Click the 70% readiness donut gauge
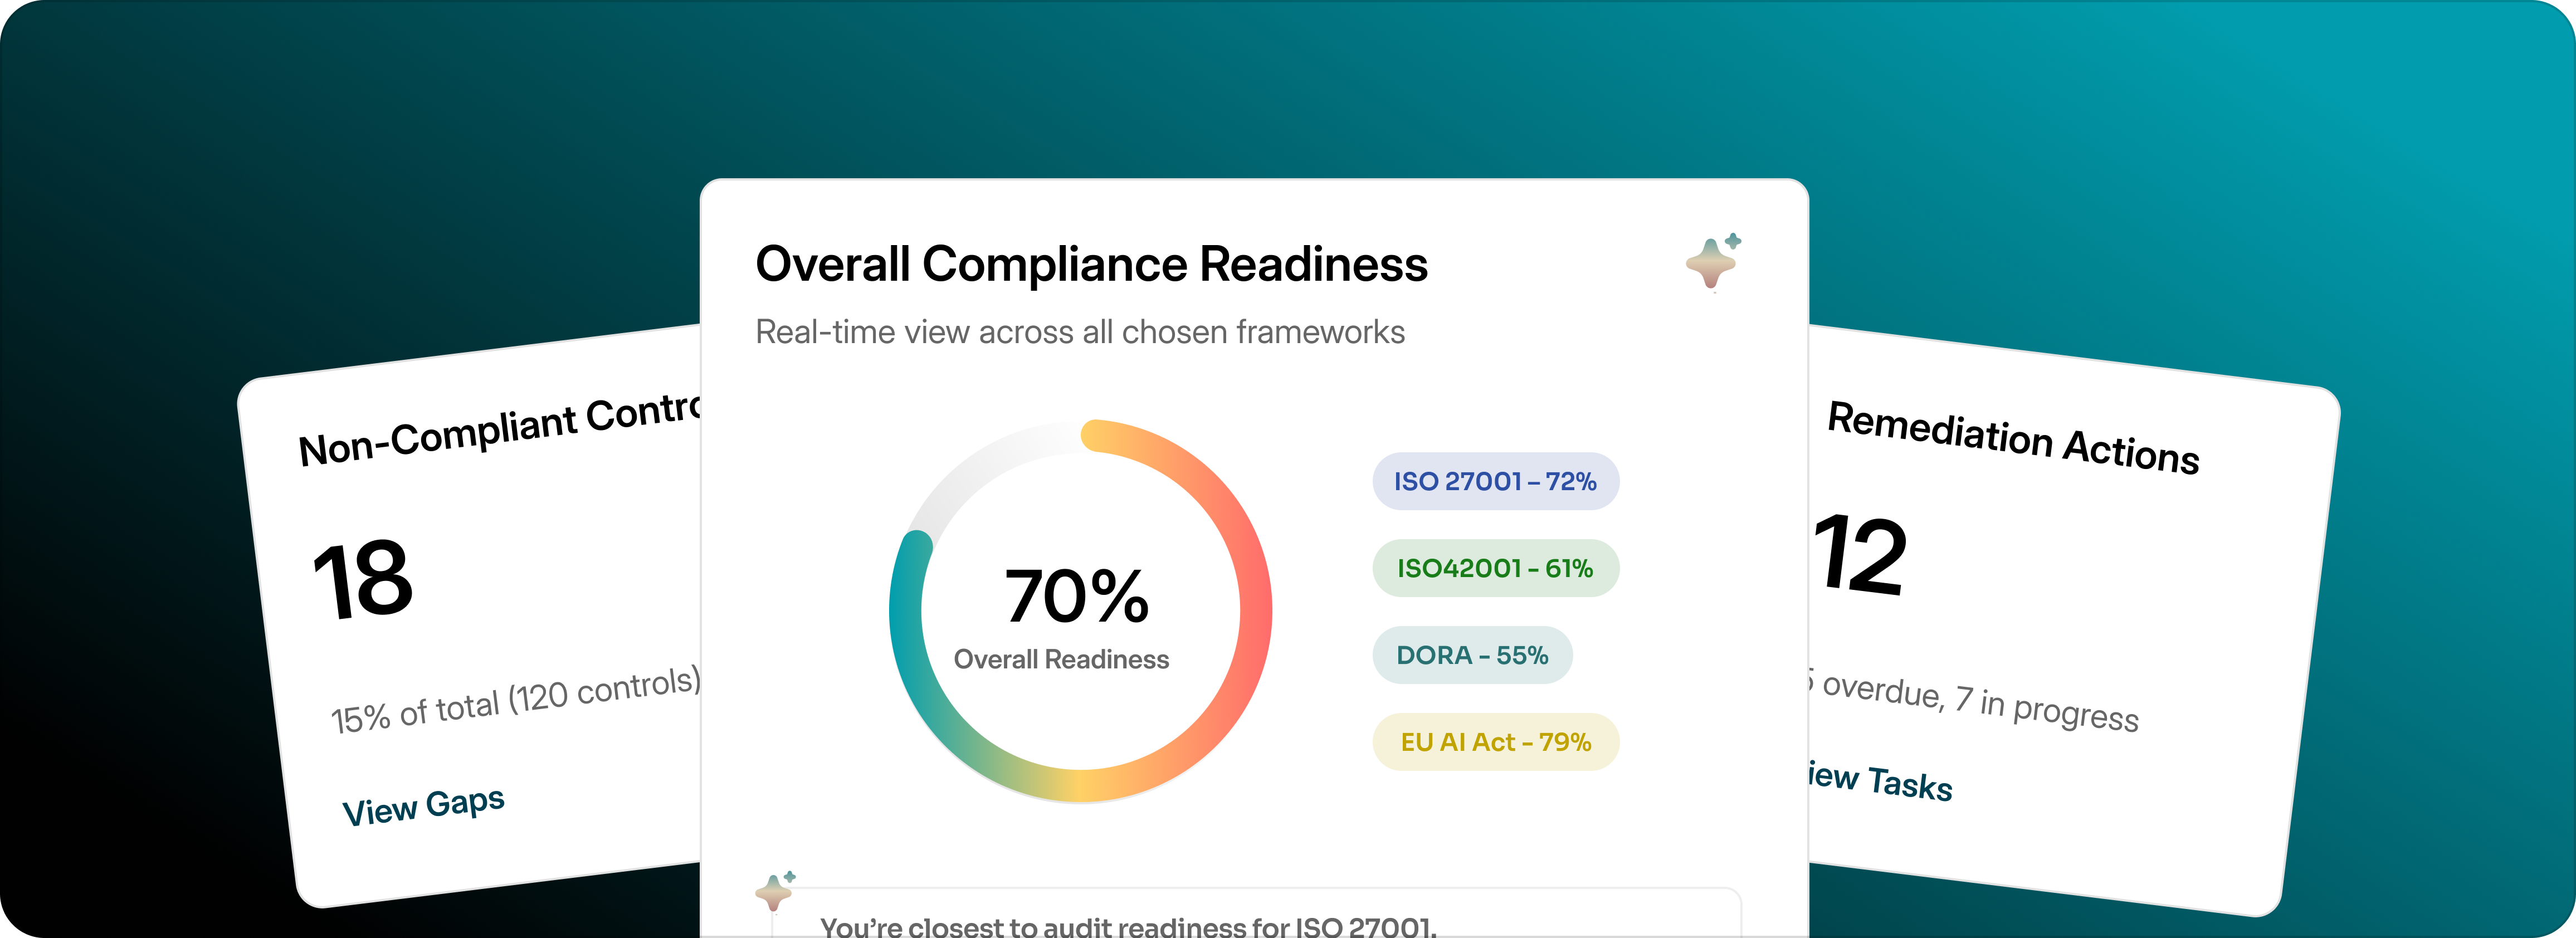2576x938 pixels. click(1080, 610)
